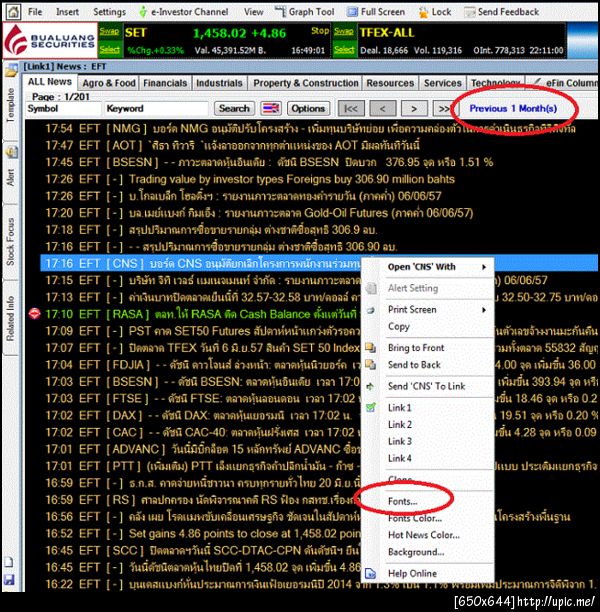Click the Bring to Front icon

(370, 347)
